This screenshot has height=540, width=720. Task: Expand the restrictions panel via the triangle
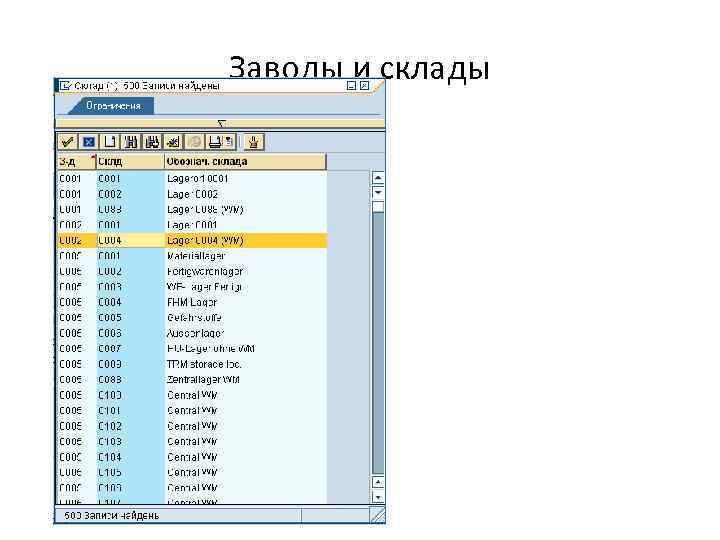point(222,124)
